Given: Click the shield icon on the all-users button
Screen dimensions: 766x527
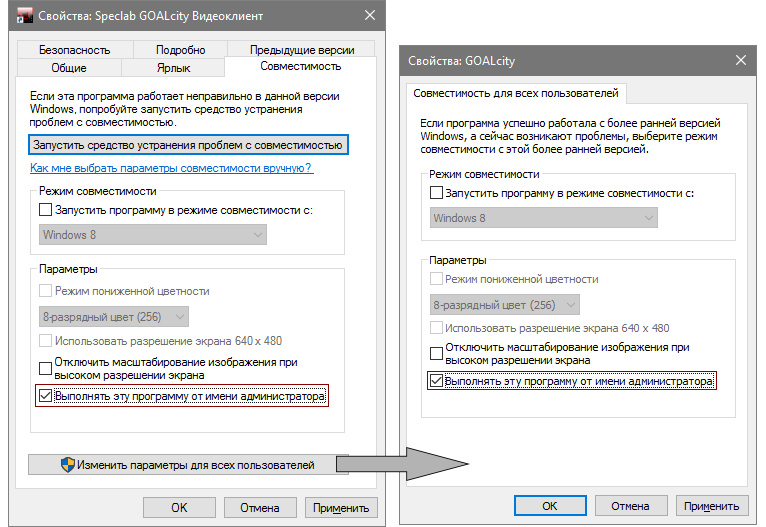Looking at the screenshot, I should (68, 464).
